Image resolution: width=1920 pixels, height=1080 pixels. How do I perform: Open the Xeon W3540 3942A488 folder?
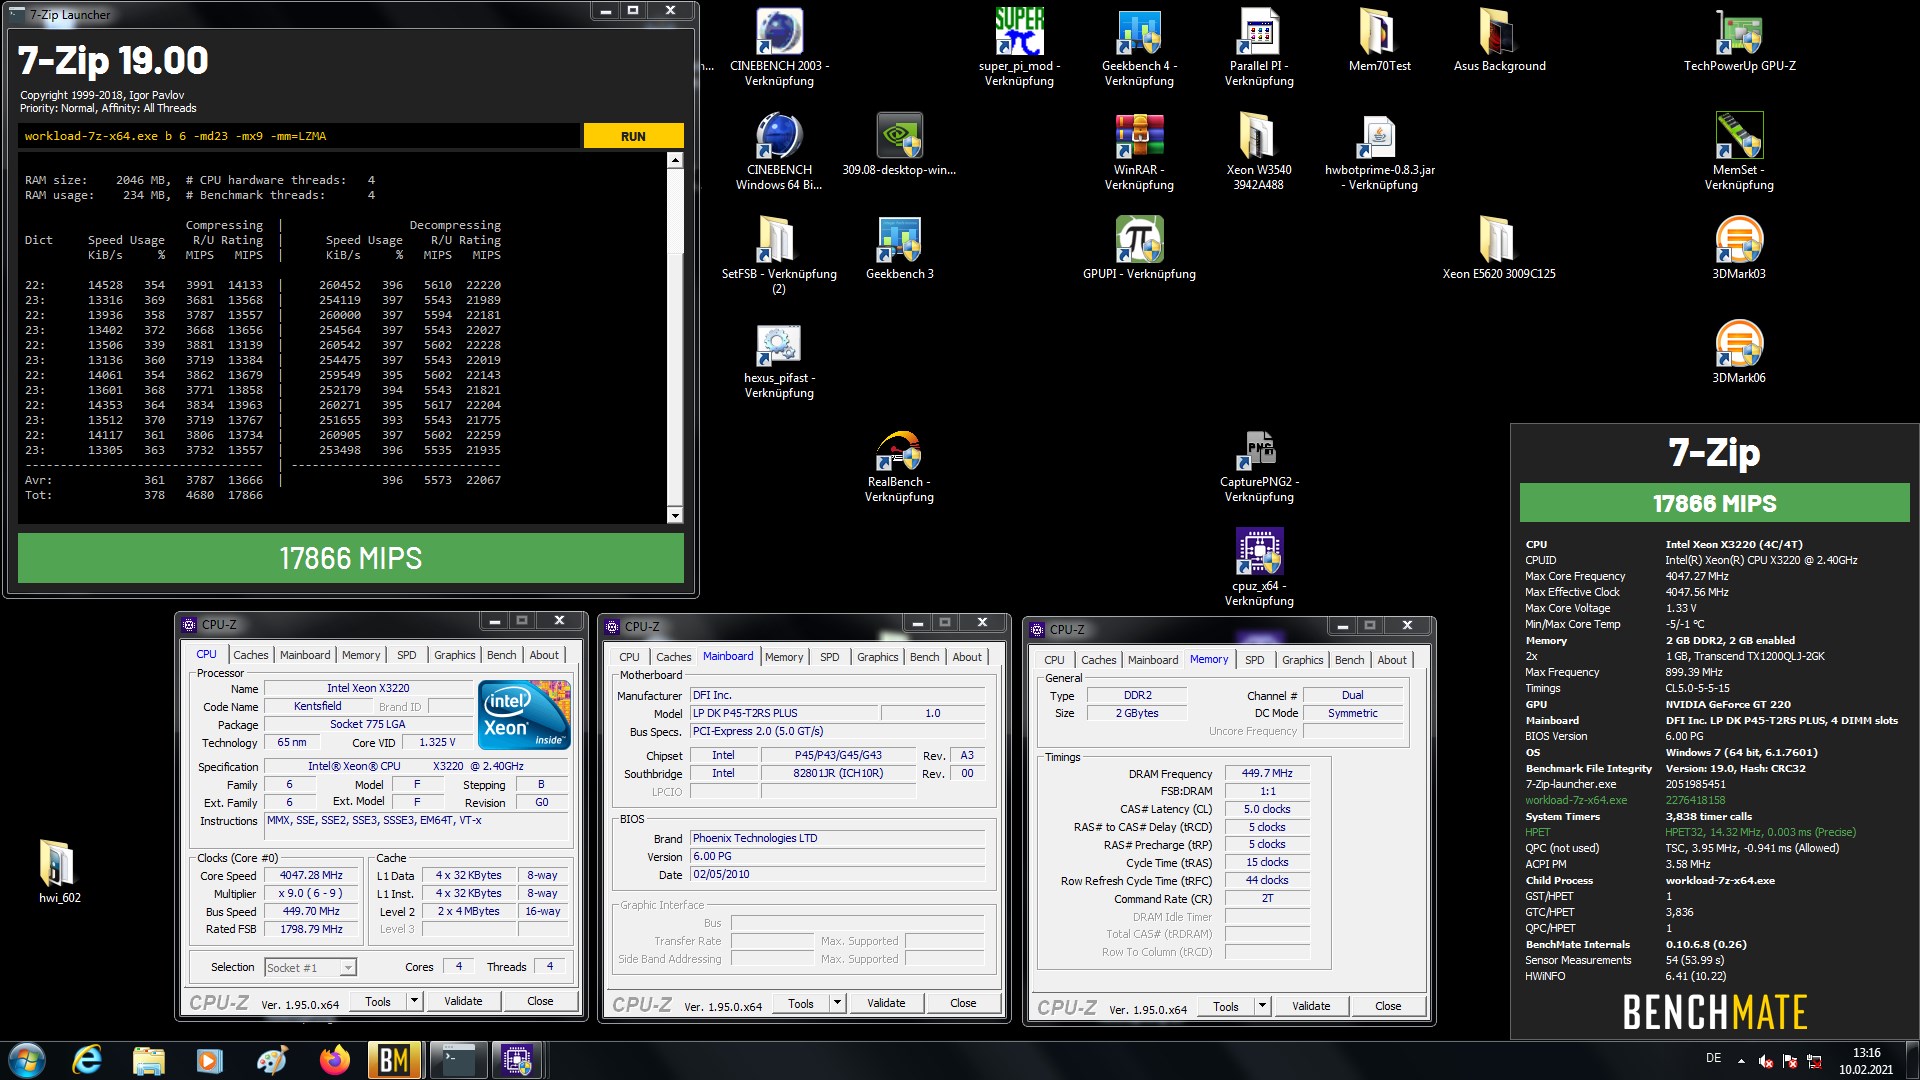(x=1259, y=151)
